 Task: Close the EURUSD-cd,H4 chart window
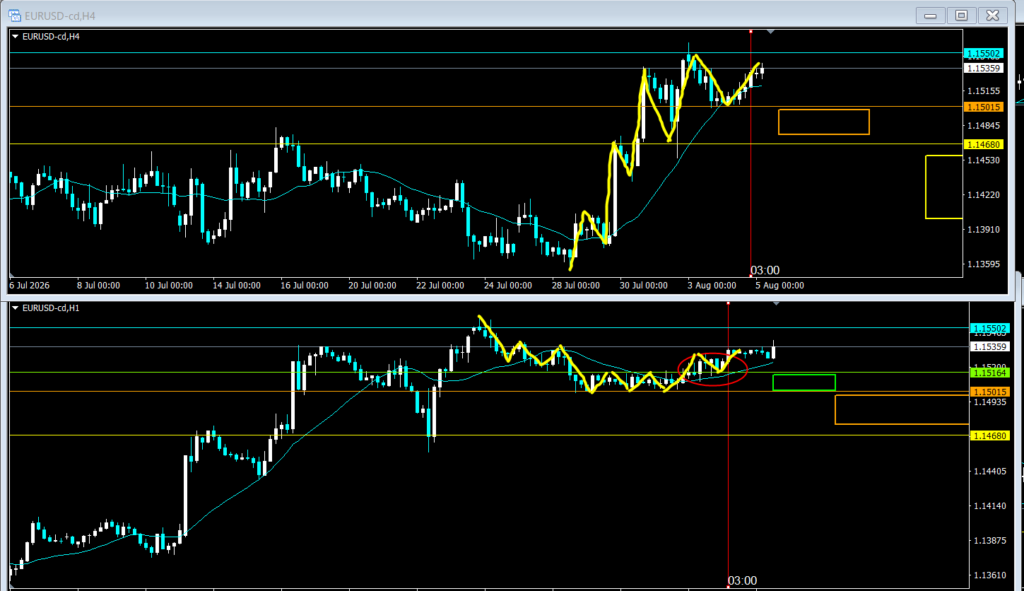coord(993,15)
